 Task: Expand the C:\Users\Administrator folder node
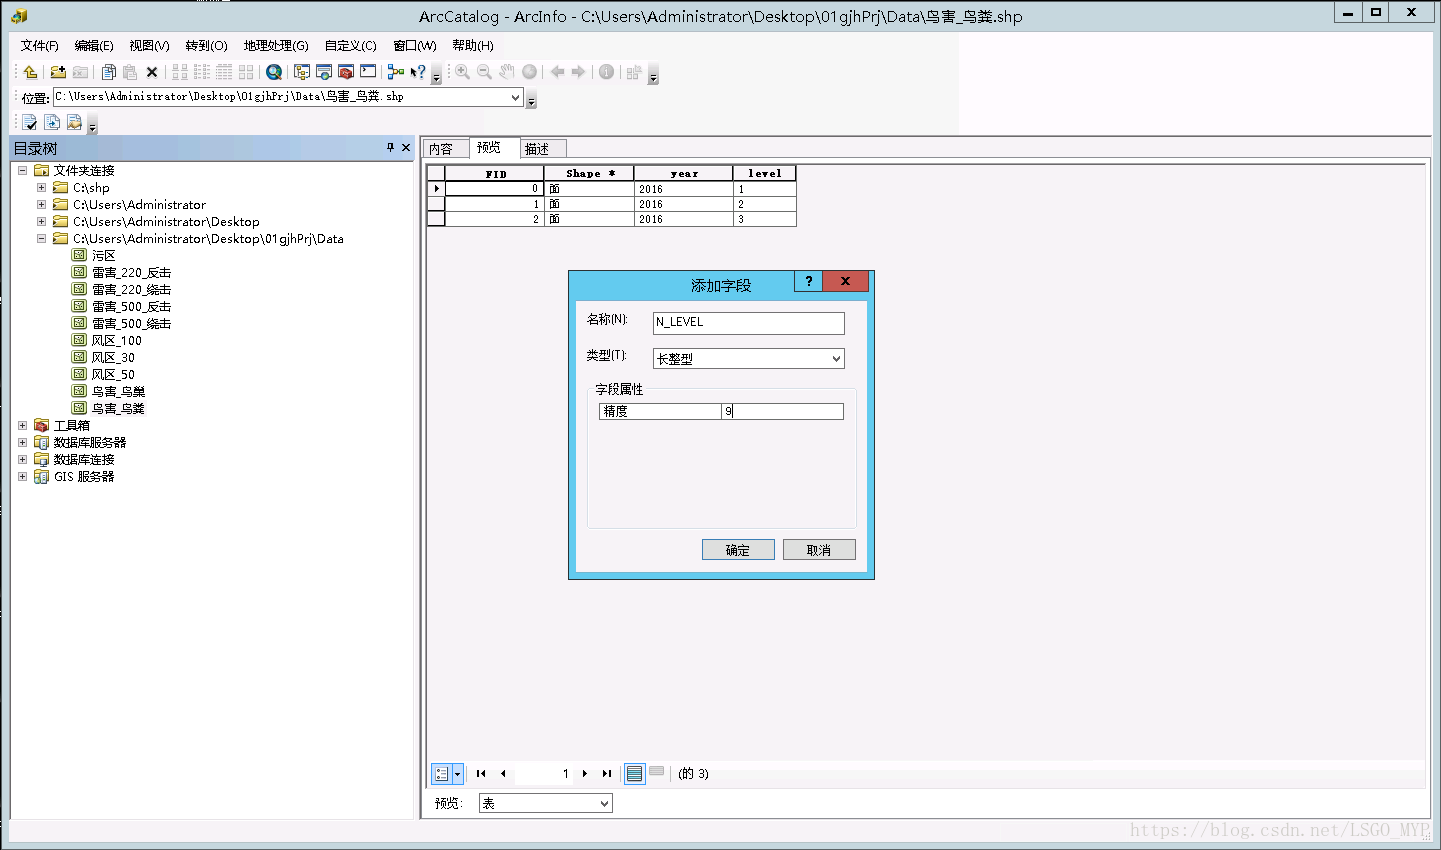click(41, 204)
